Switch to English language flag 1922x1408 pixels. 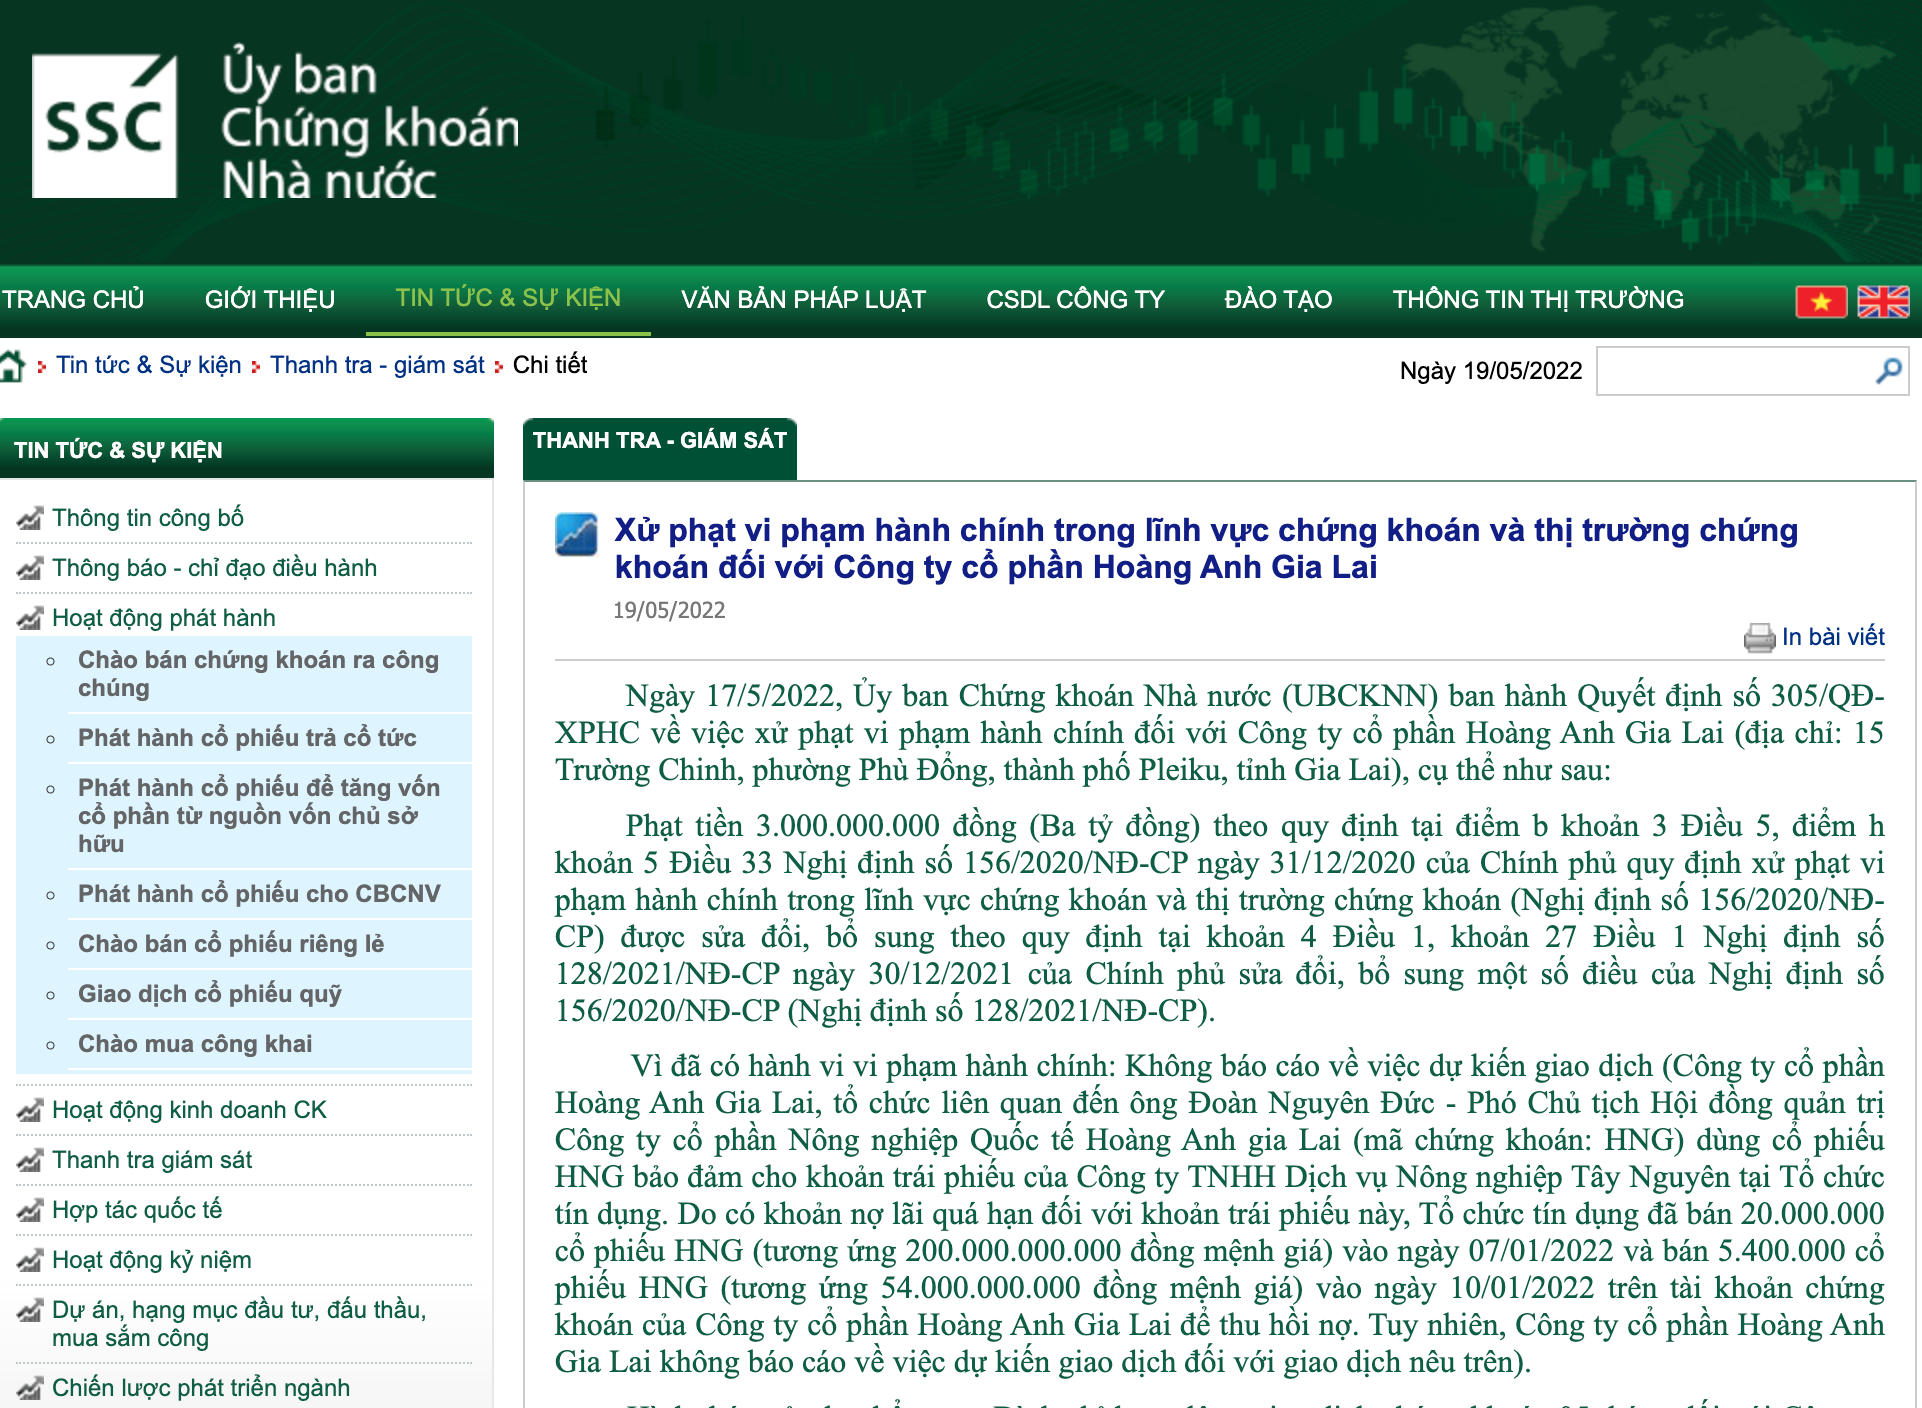1883,301
